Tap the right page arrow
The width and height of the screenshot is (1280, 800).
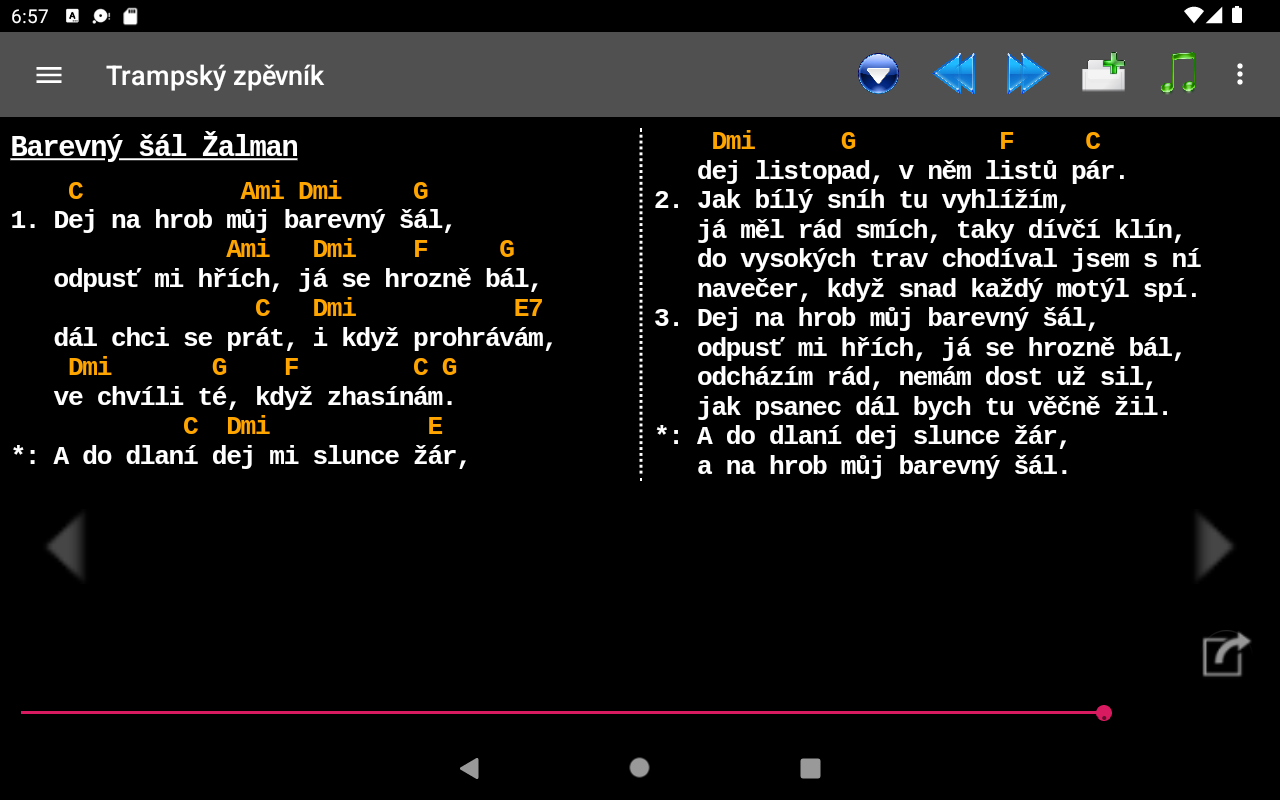point(1214,546)
